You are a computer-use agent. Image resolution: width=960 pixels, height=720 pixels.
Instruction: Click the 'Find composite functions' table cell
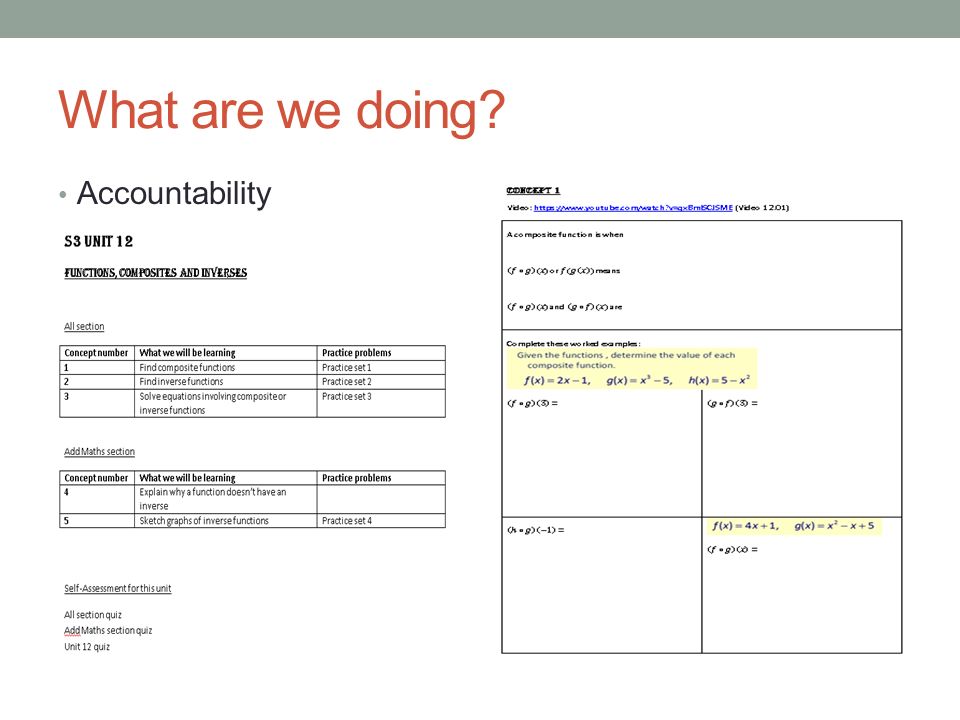(225, 367)
